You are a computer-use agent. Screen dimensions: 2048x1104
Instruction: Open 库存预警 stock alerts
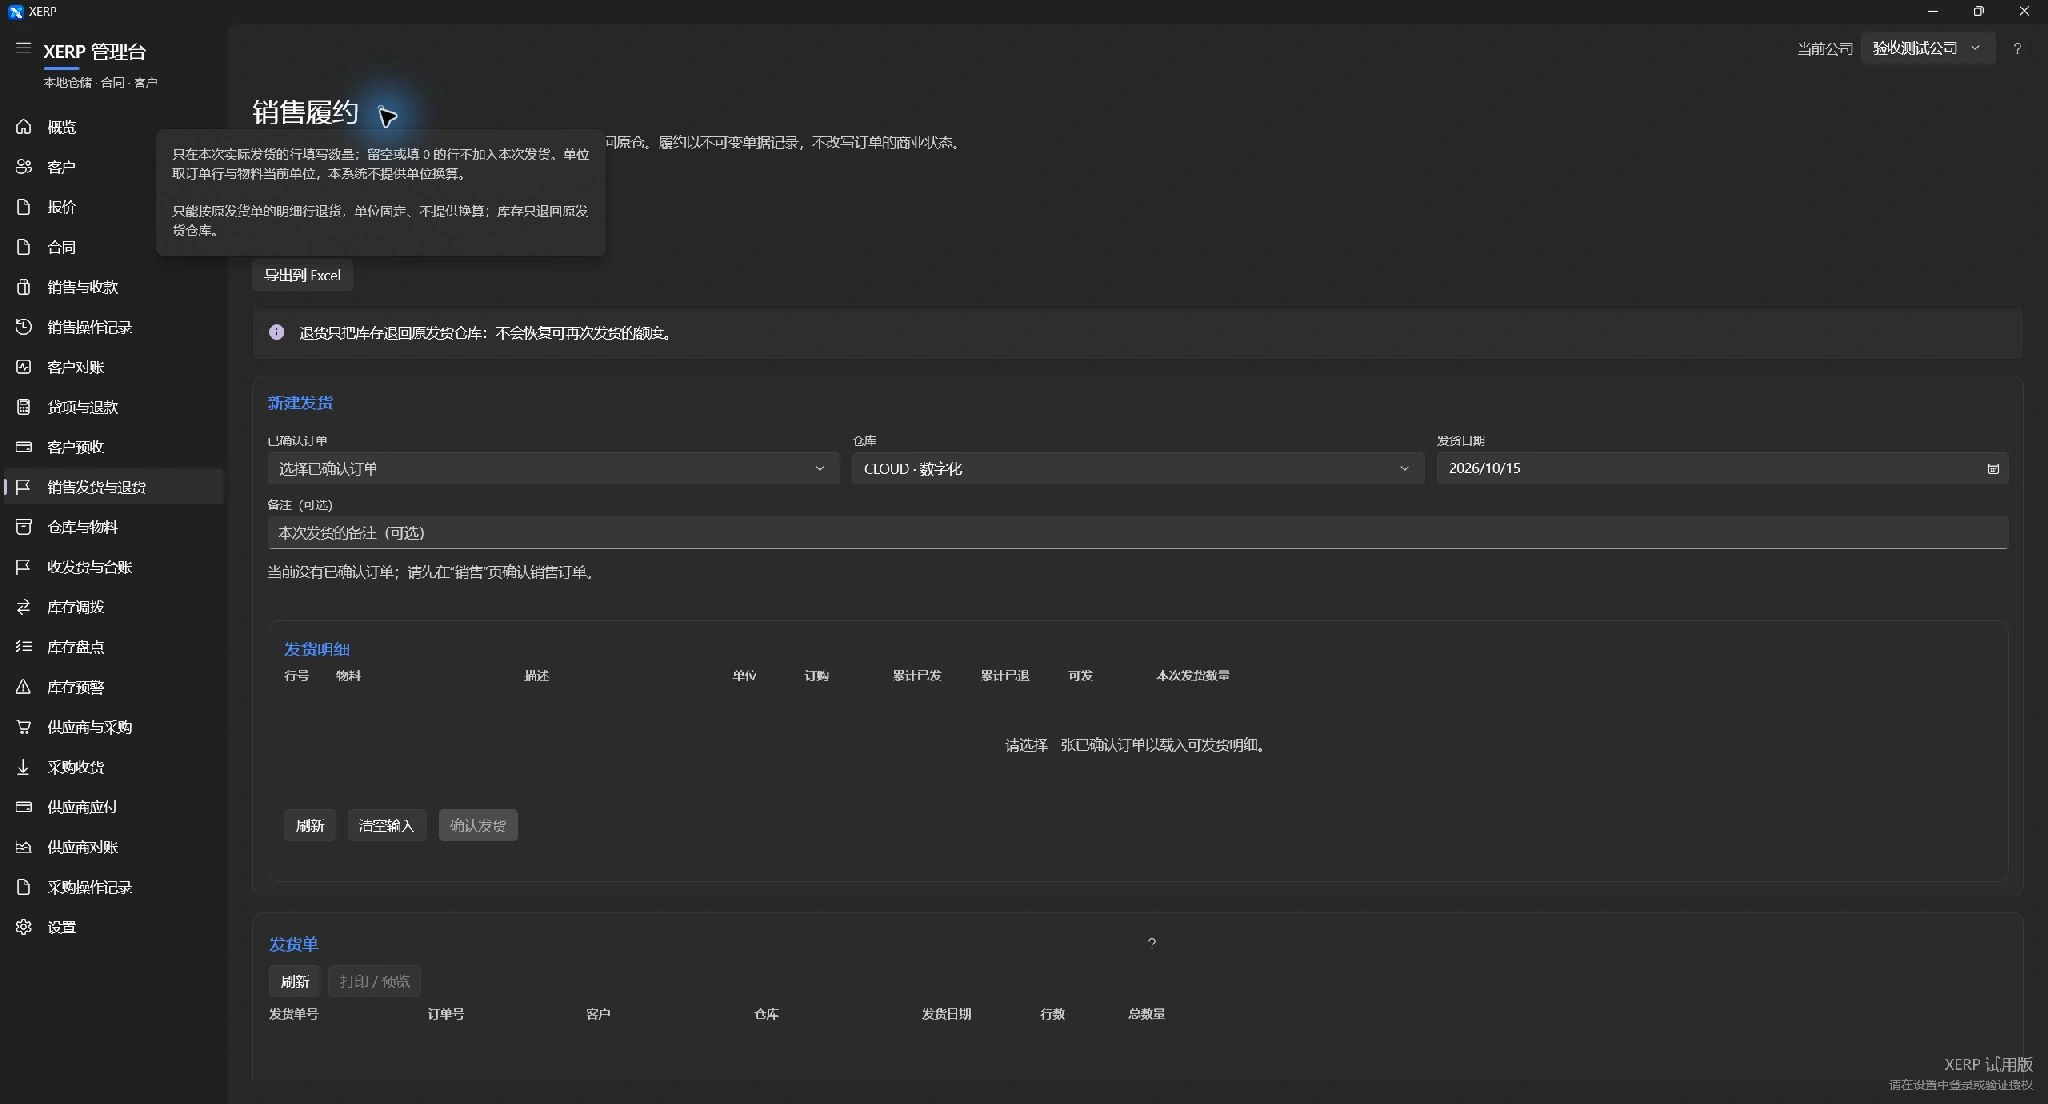pos(112,687)
